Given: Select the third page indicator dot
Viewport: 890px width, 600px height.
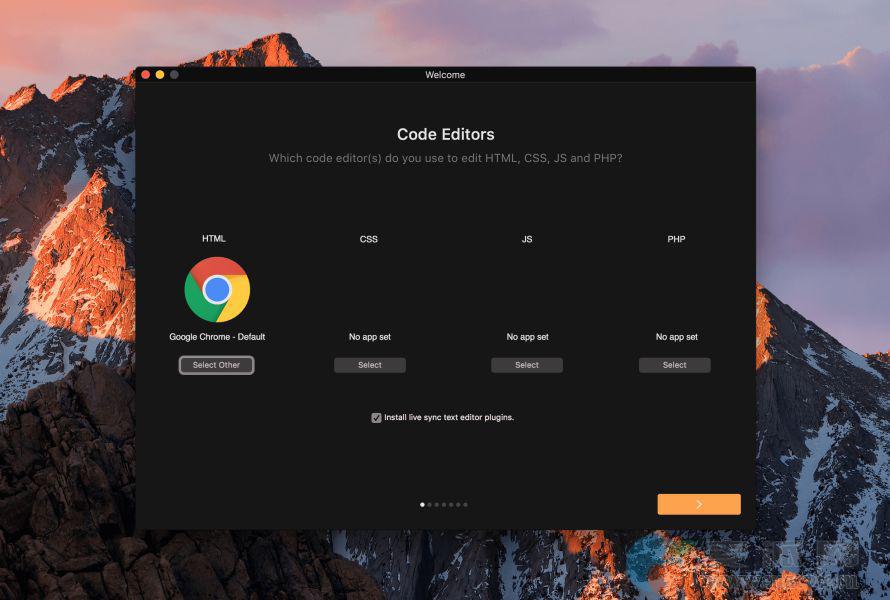Looking at the screenshot, I should (x=437, y=505).
